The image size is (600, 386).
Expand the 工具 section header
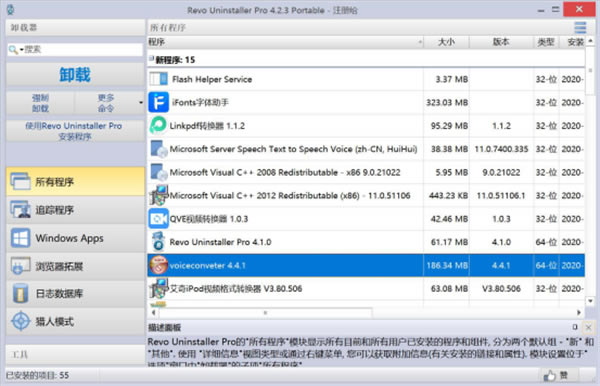click(75, 355)
